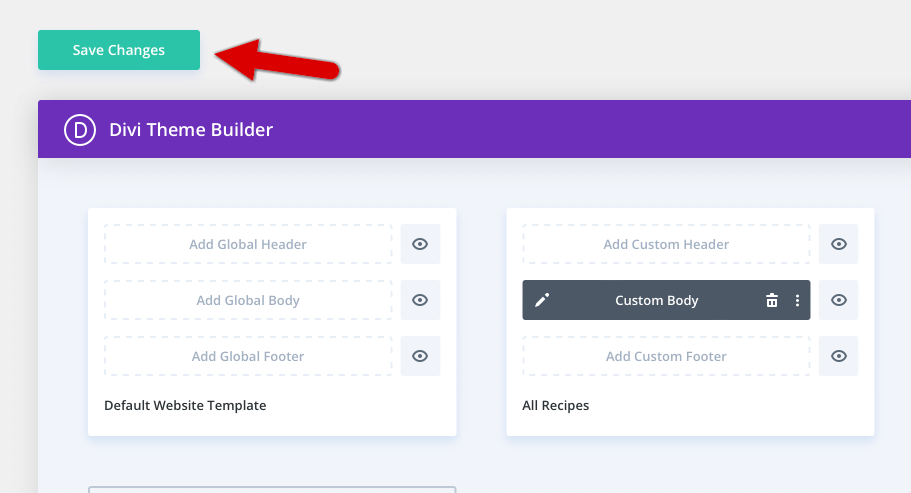The image size is (911, 493).
Task: Toggle visibility of Global Body
Action: pos(420,300)
